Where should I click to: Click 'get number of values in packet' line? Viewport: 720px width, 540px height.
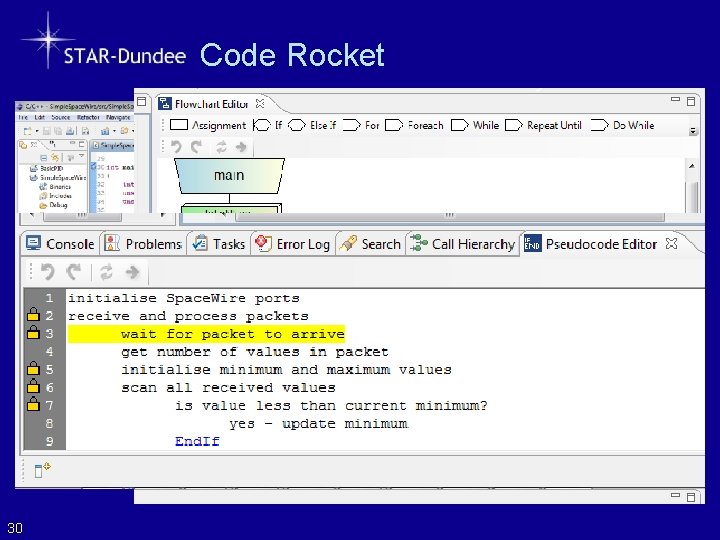click(255, 352)
